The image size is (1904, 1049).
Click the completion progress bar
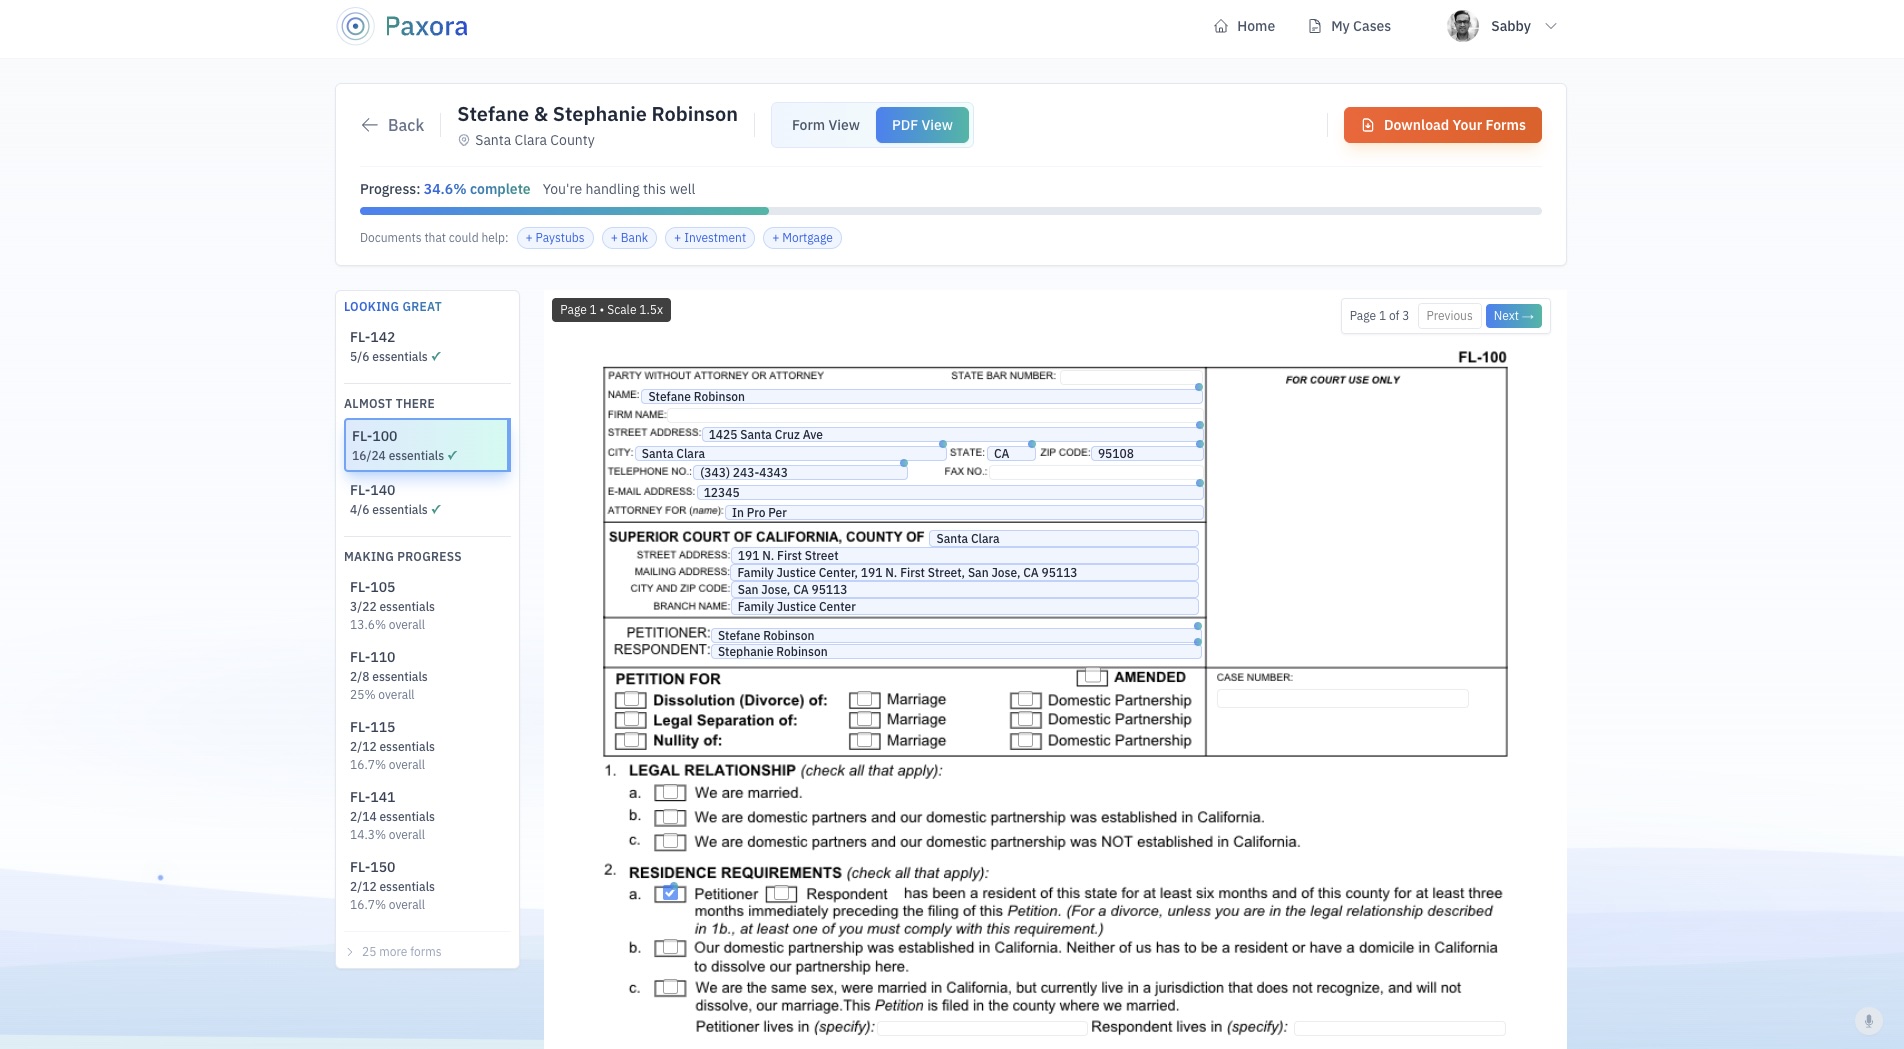pos(950,211)
